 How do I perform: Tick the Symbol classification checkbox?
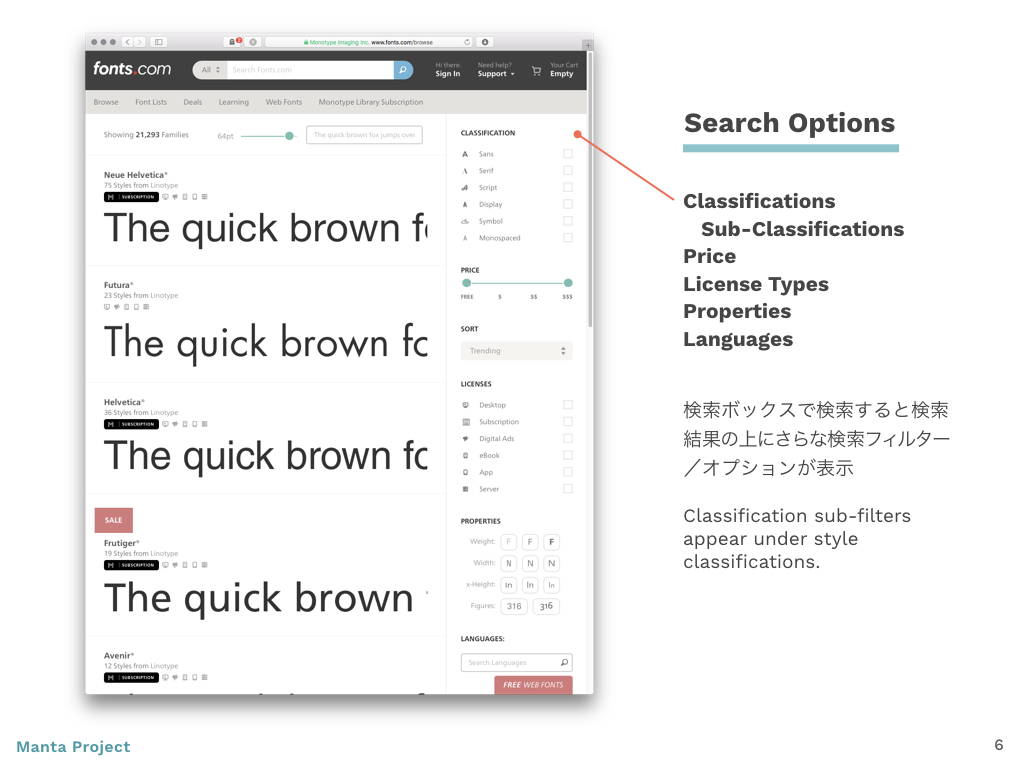568,221
